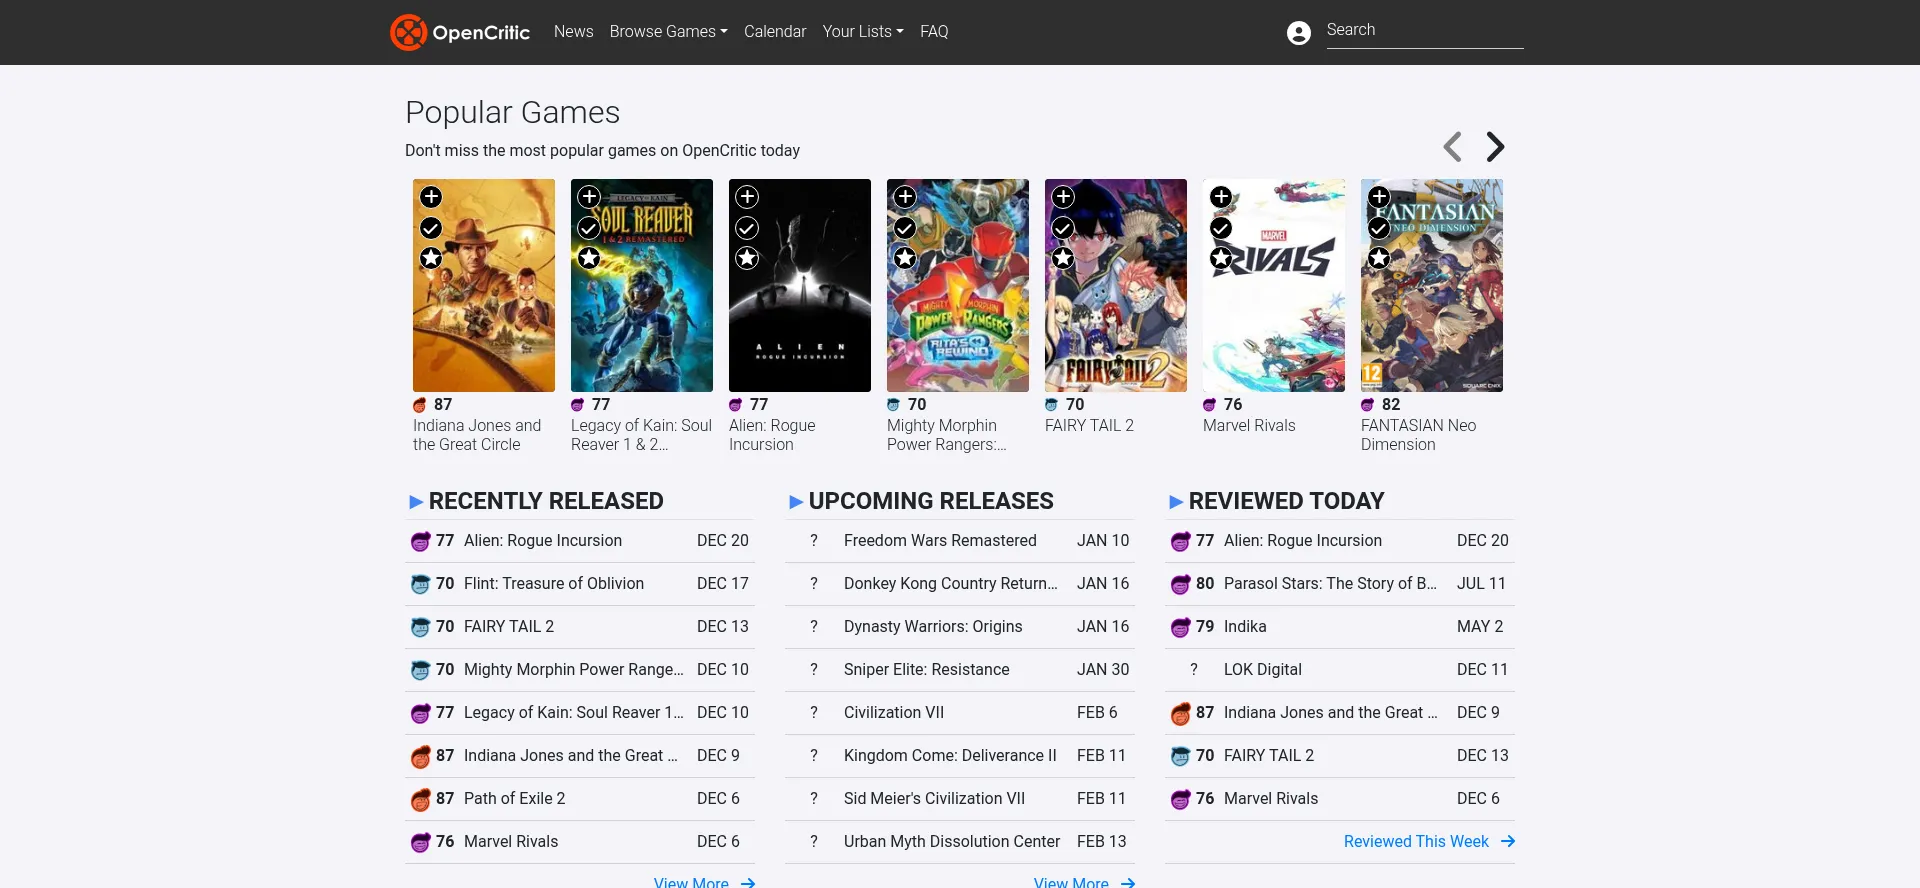This screenshot has width=1920, height=888.
Task: Open the Calendar nav item
Action: pos(774,32)
